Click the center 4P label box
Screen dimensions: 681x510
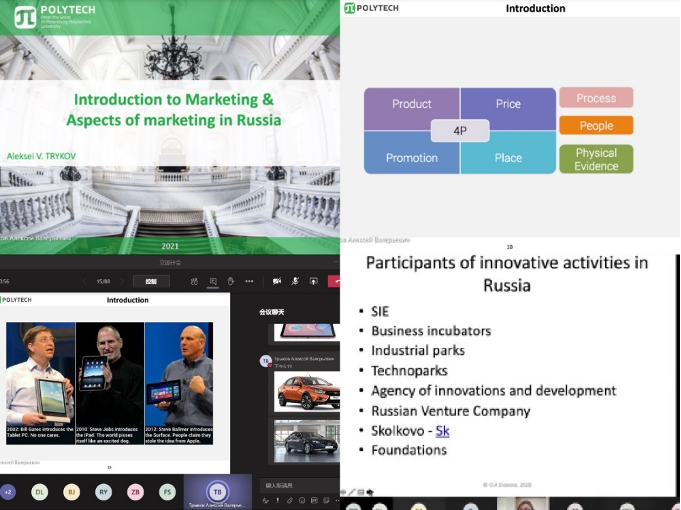460,130
